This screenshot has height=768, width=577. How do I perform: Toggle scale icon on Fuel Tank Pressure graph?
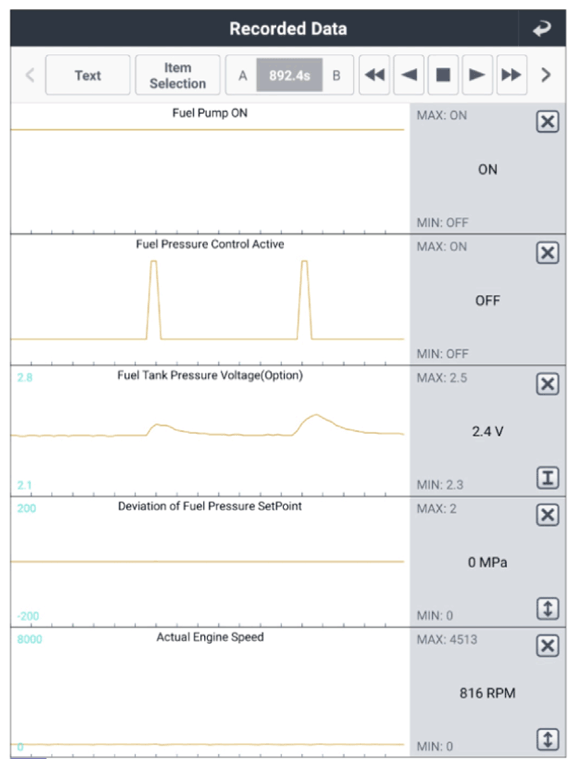point(548,478)
